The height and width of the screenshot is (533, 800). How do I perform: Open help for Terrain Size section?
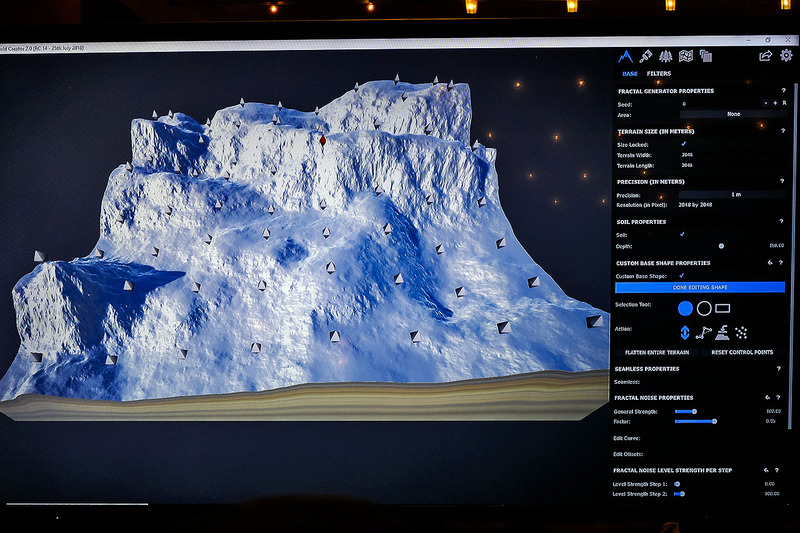tap(783, 131)
